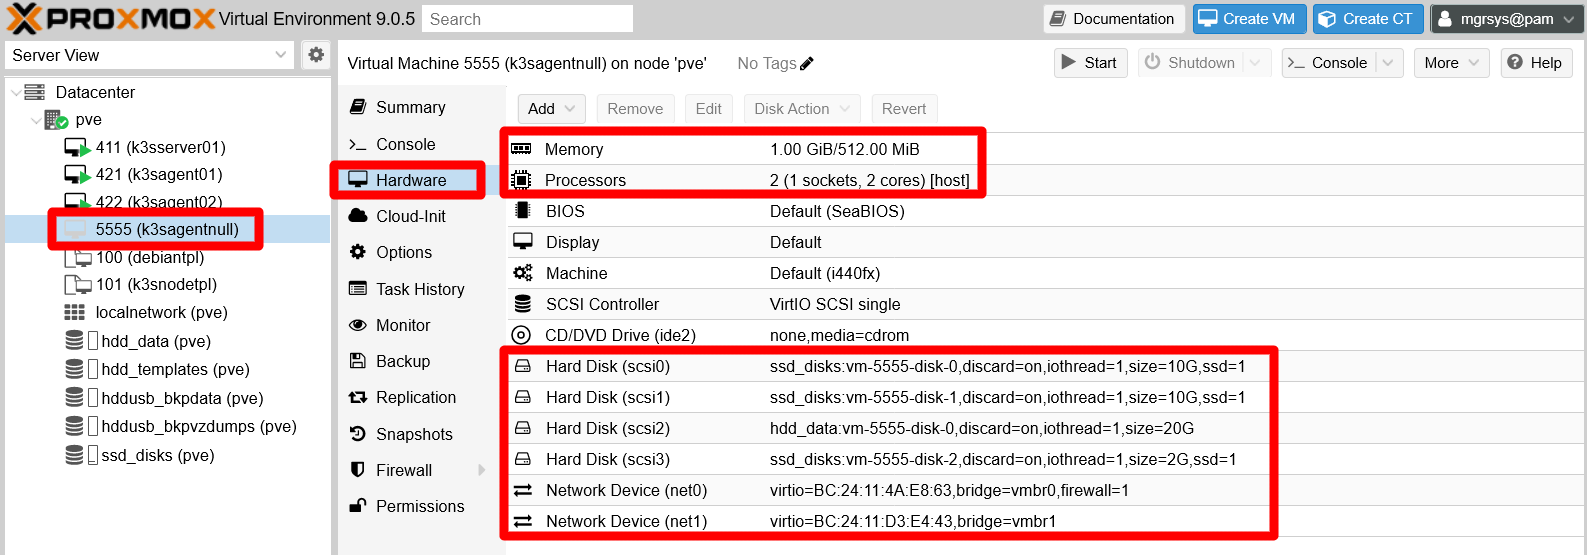Click Machine row gears icon

[x=522, y=273]
